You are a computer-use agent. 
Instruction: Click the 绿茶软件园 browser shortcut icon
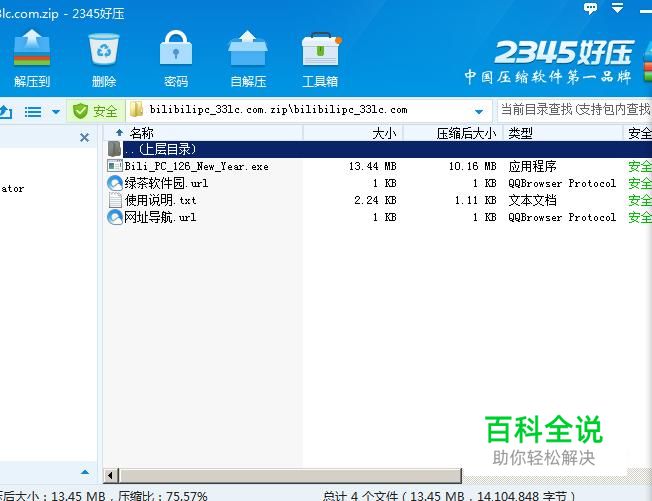click(115, 183)
